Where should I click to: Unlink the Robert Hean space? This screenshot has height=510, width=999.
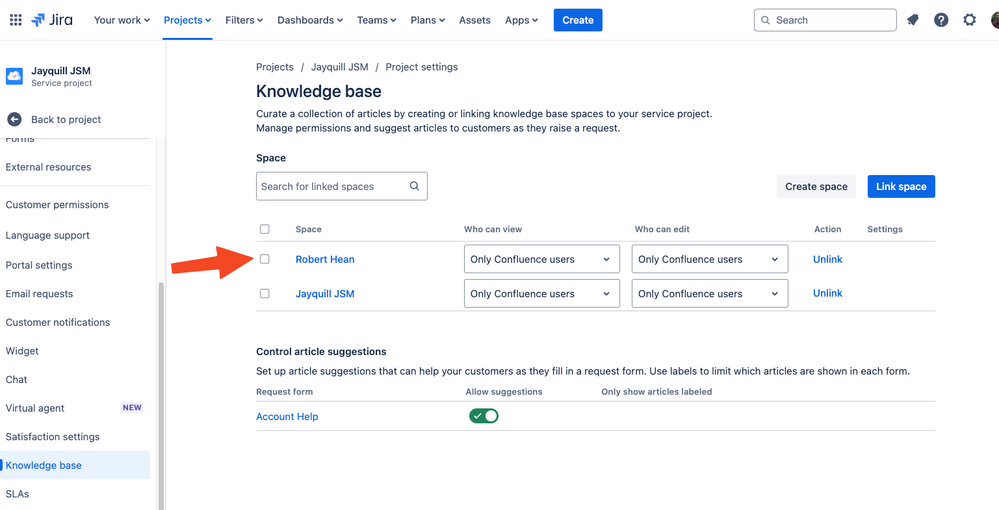pos(828,259)
